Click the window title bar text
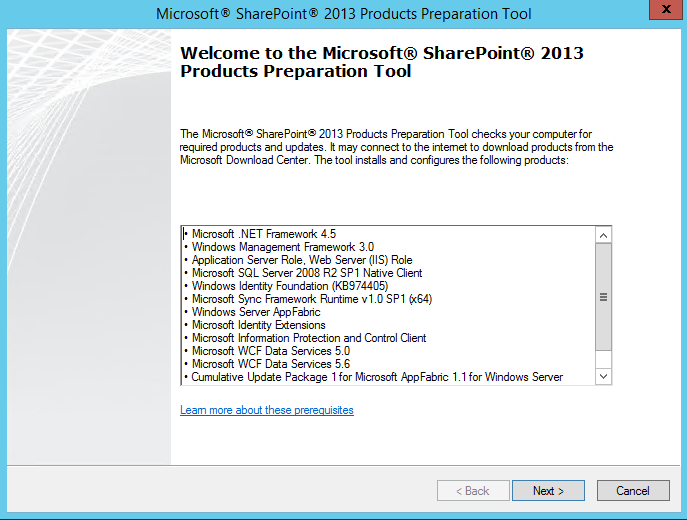 point(344,14)
